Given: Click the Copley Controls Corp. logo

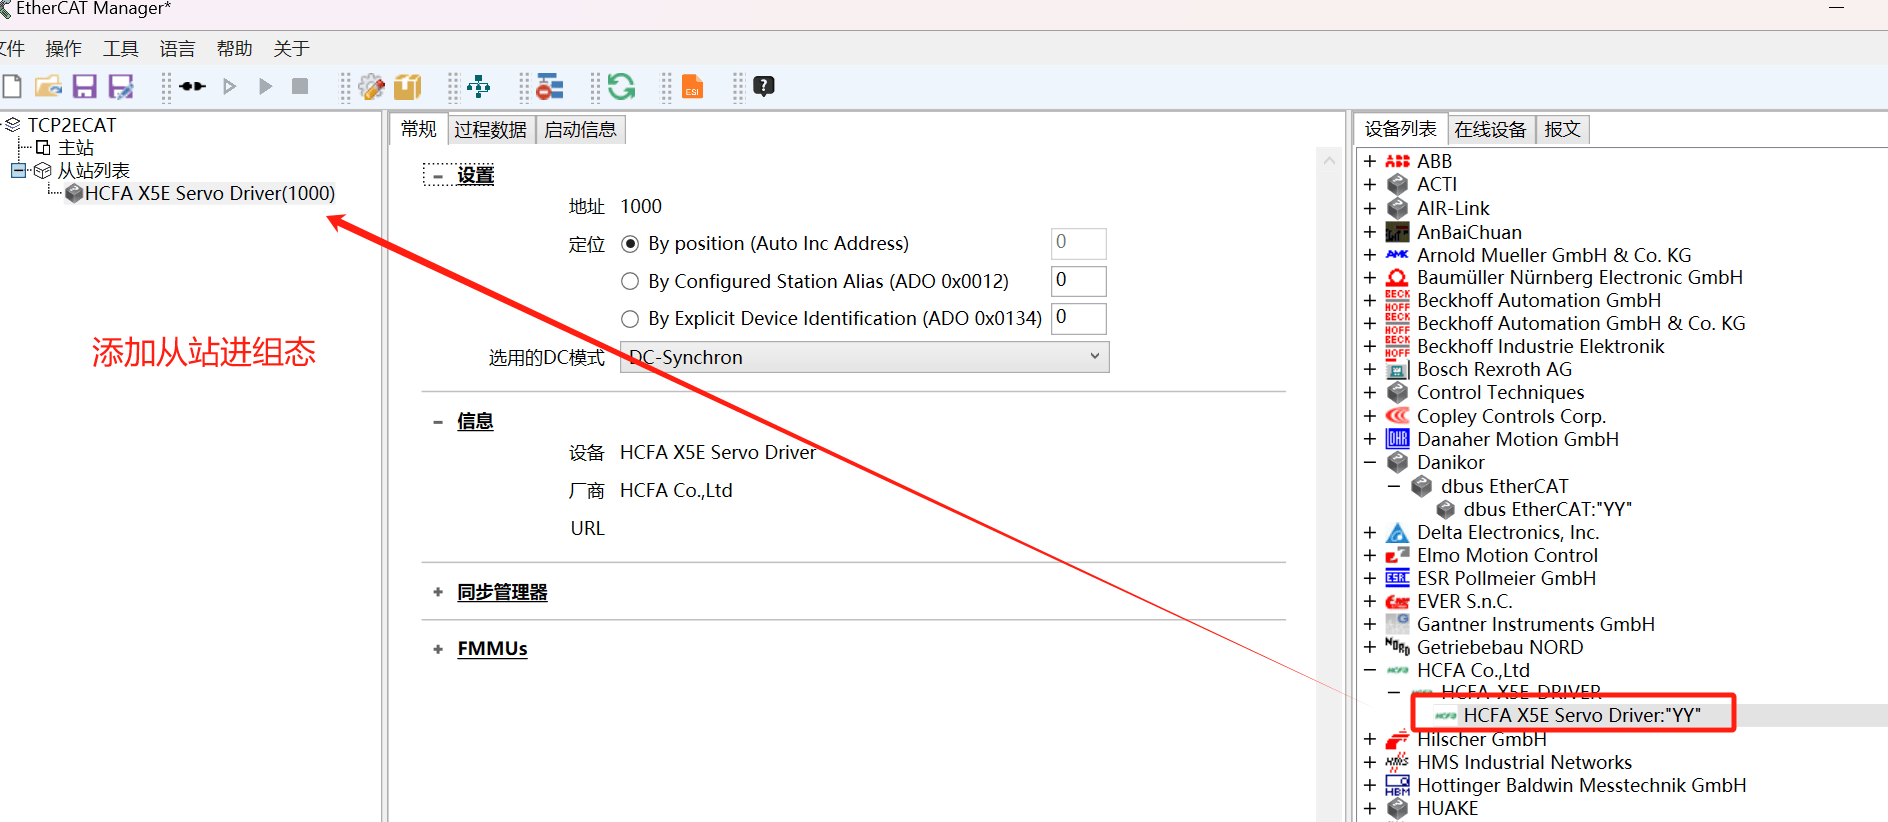Looking at the screenshot, I should point(1397,416).
